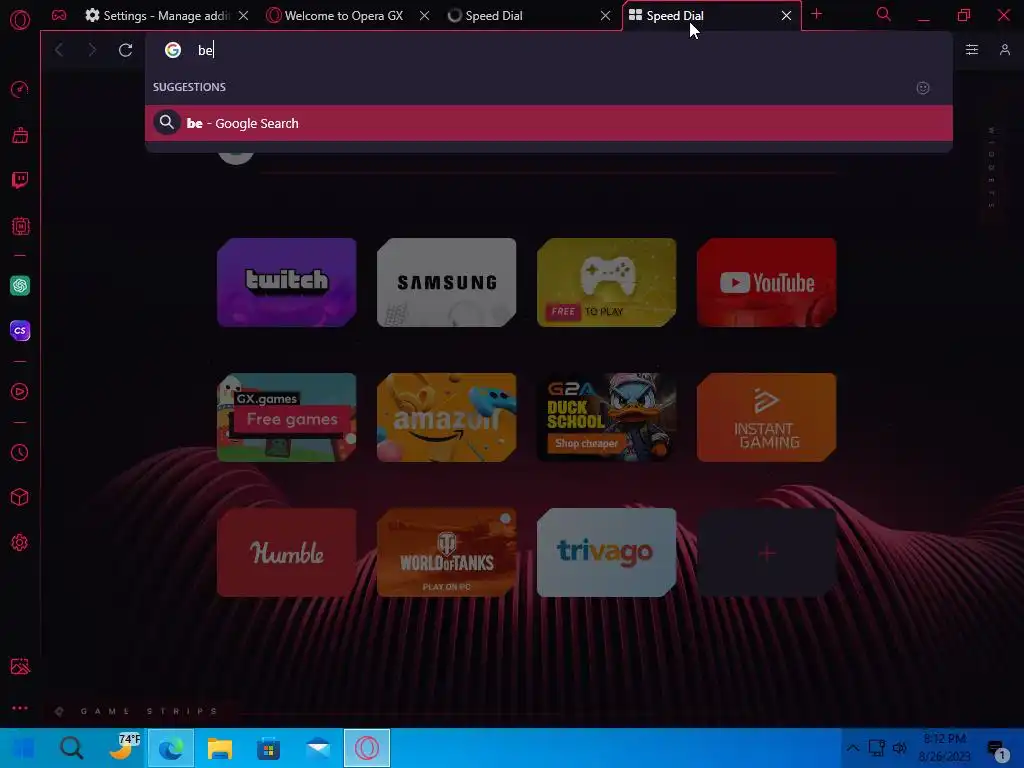Open GX Corner gamepad icon

(x=59, y=16)
